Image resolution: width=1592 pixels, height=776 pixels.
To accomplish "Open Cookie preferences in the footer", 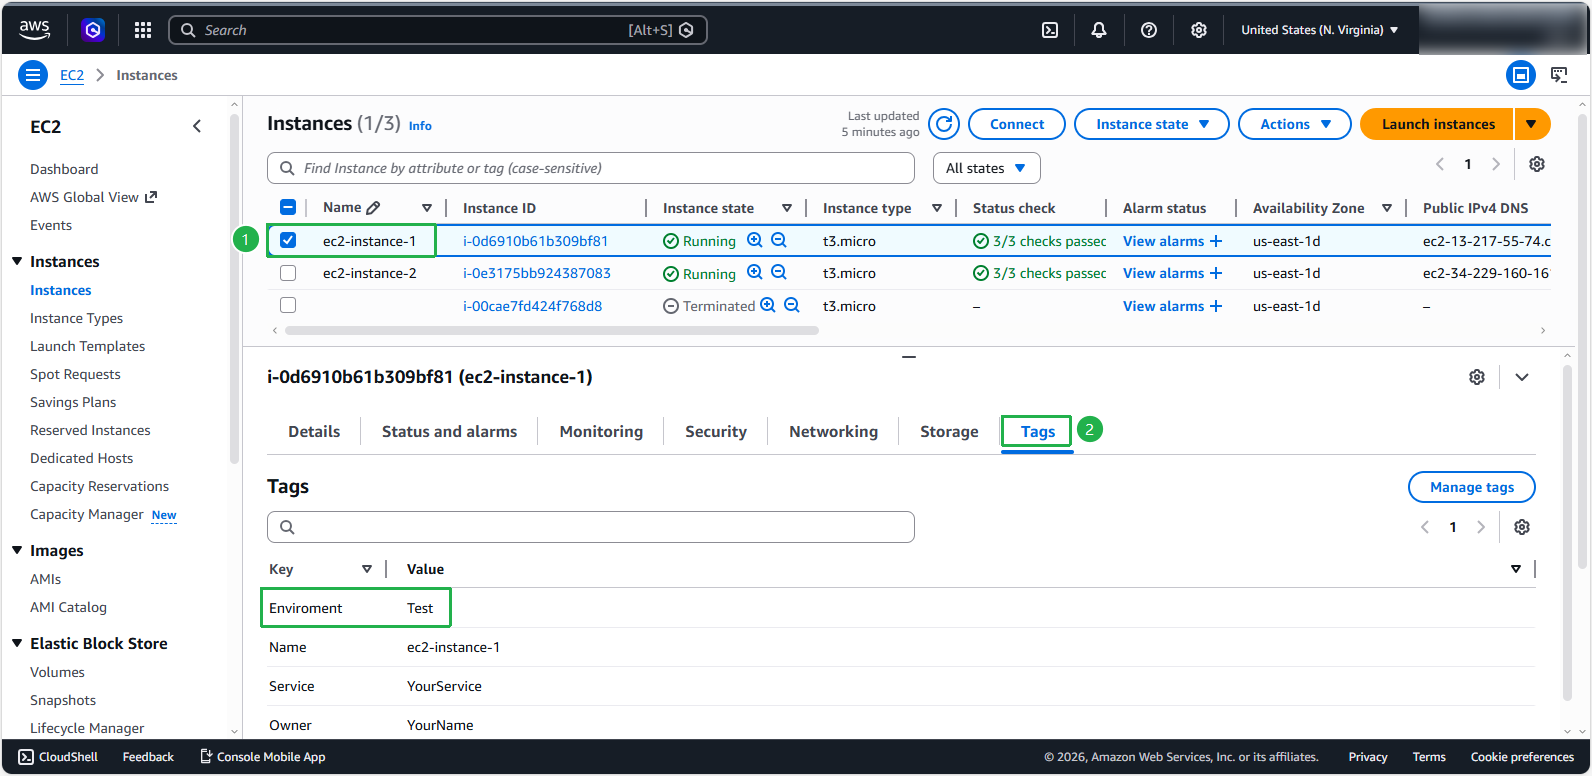I will point(1522,757).
